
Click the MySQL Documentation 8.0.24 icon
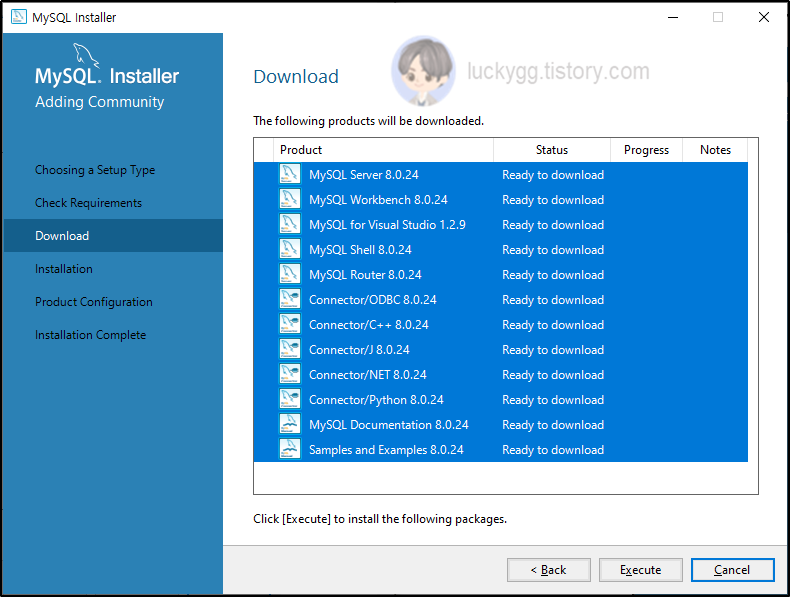coord(290,425)
